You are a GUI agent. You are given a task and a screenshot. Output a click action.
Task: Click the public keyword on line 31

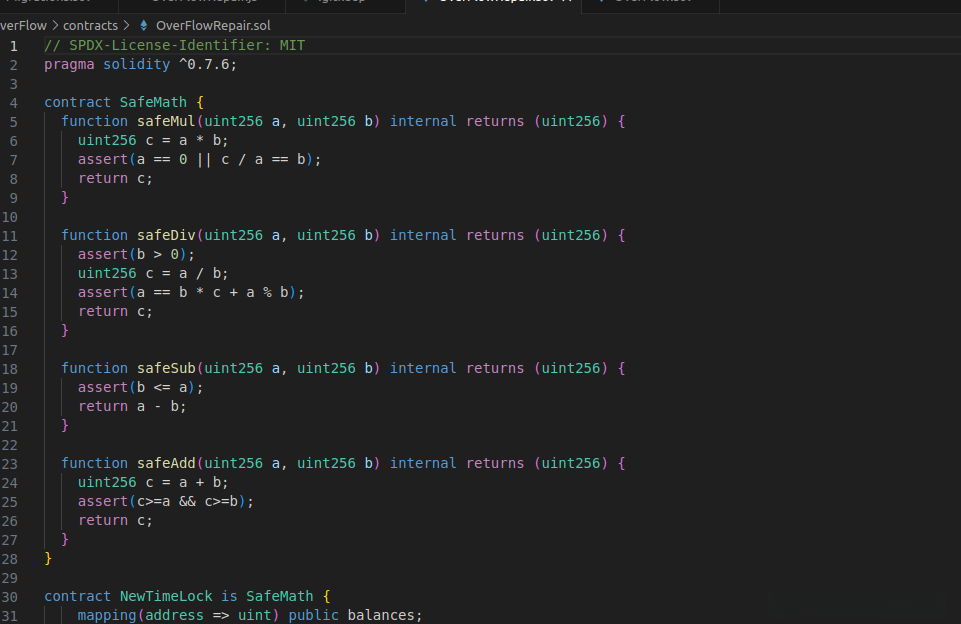[x=313, y=615]
